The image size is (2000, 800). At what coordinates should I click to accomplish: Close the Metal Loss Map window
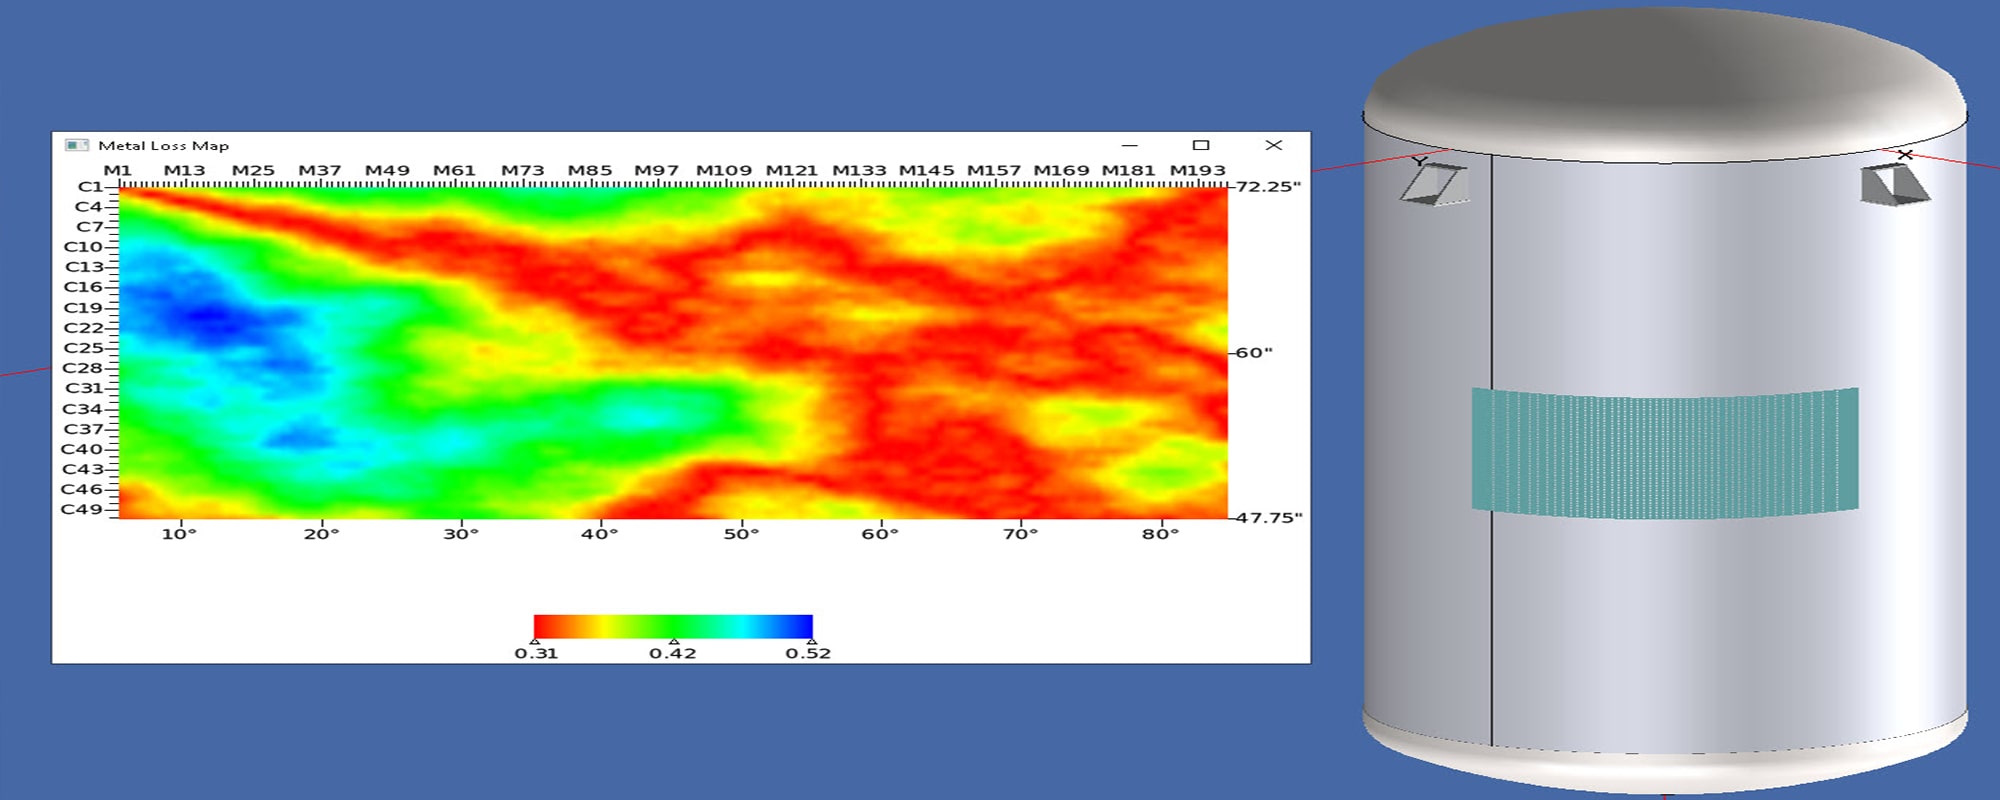1273,145
